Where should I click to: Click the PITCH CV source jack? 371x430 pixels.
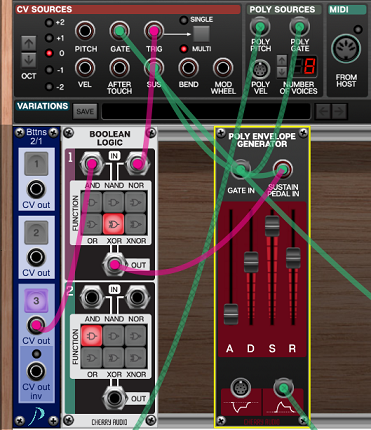[85, 31]
